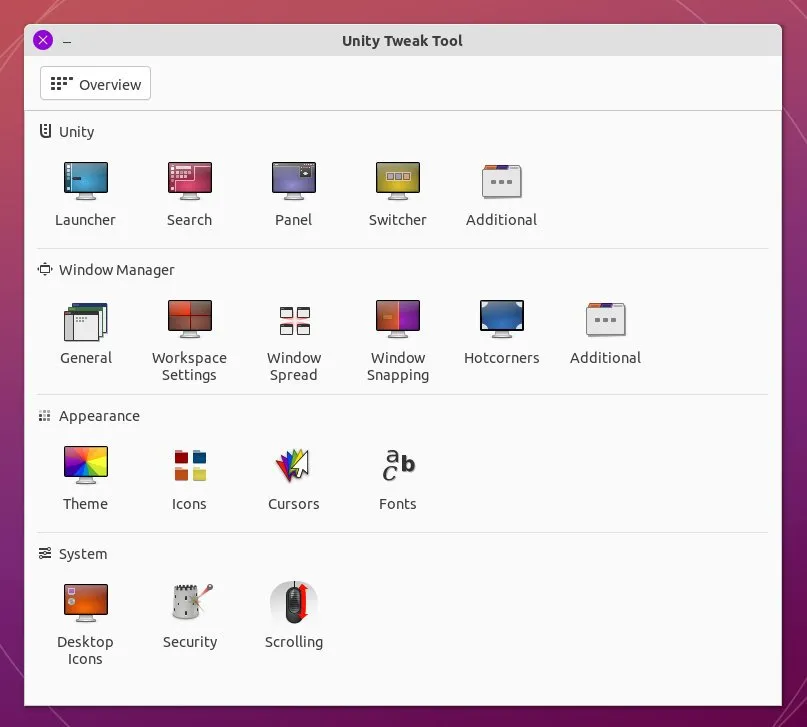Click the Overview button in the toolbar

[x=94, y=84]
